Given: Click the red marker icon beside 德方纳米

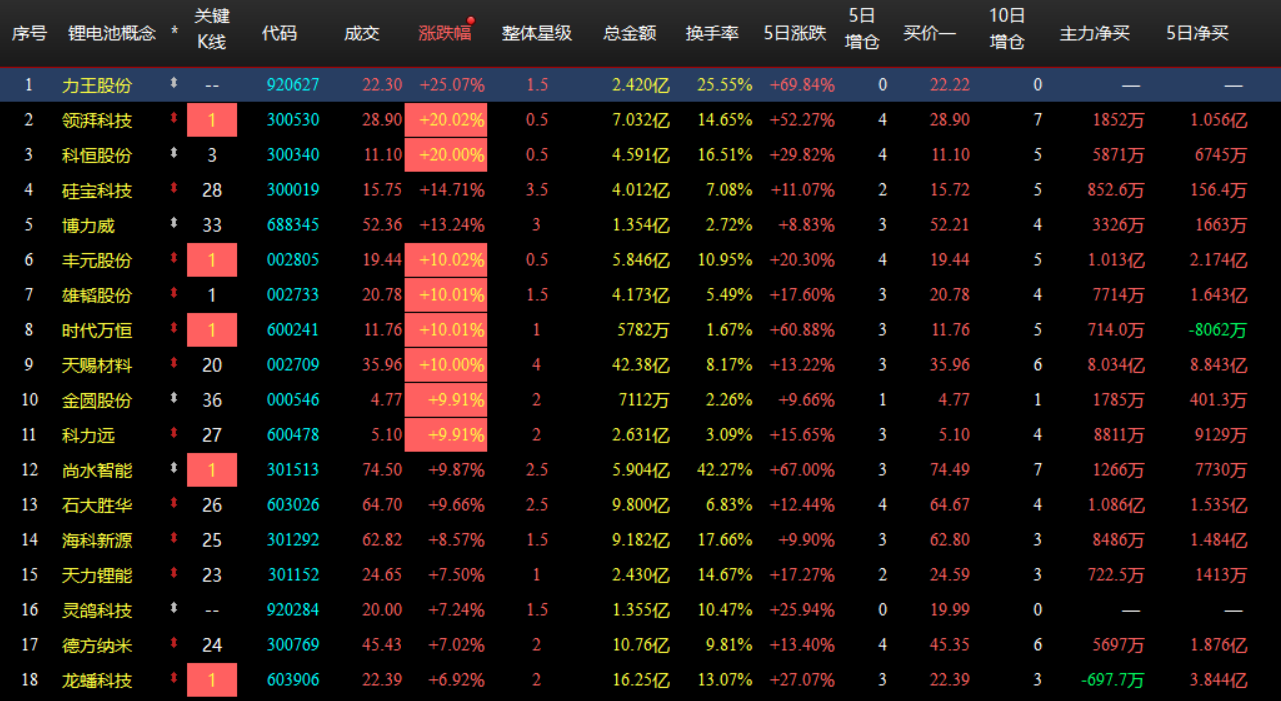Looking at the screenshot, I should (x=175, y=644).
